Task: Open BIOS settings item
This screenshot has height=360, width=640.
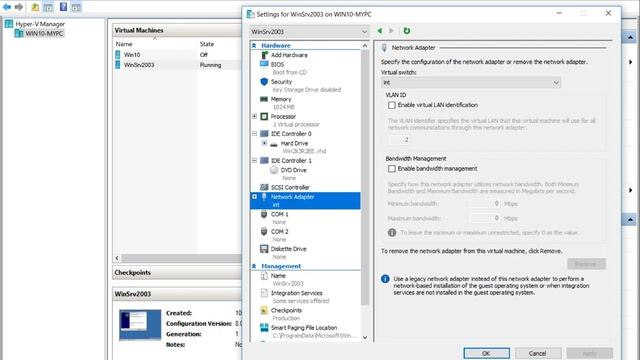Action: click(278, 64)
